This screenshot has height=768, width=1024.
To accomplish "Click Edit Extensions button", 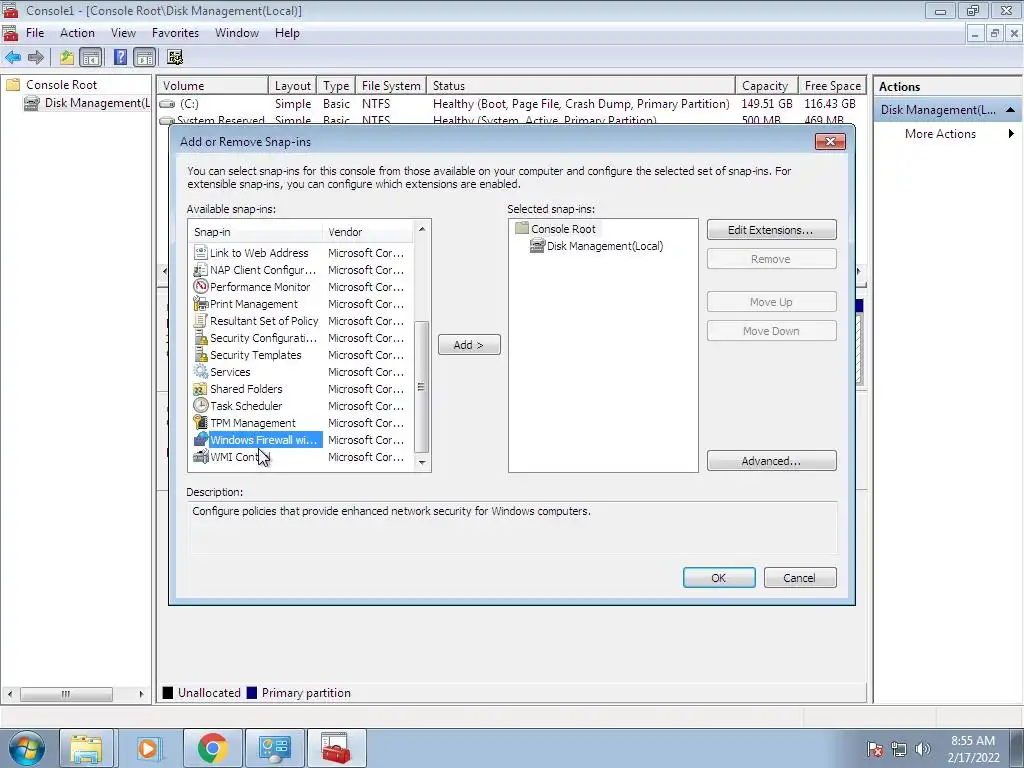I will point(771,230).
